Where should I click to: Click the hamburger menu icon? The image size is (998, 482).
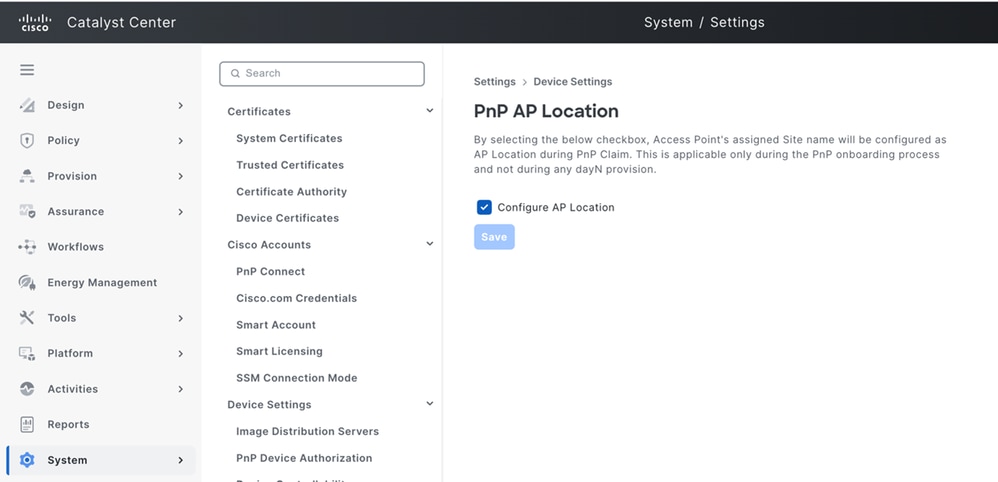(x=27, y=70)
